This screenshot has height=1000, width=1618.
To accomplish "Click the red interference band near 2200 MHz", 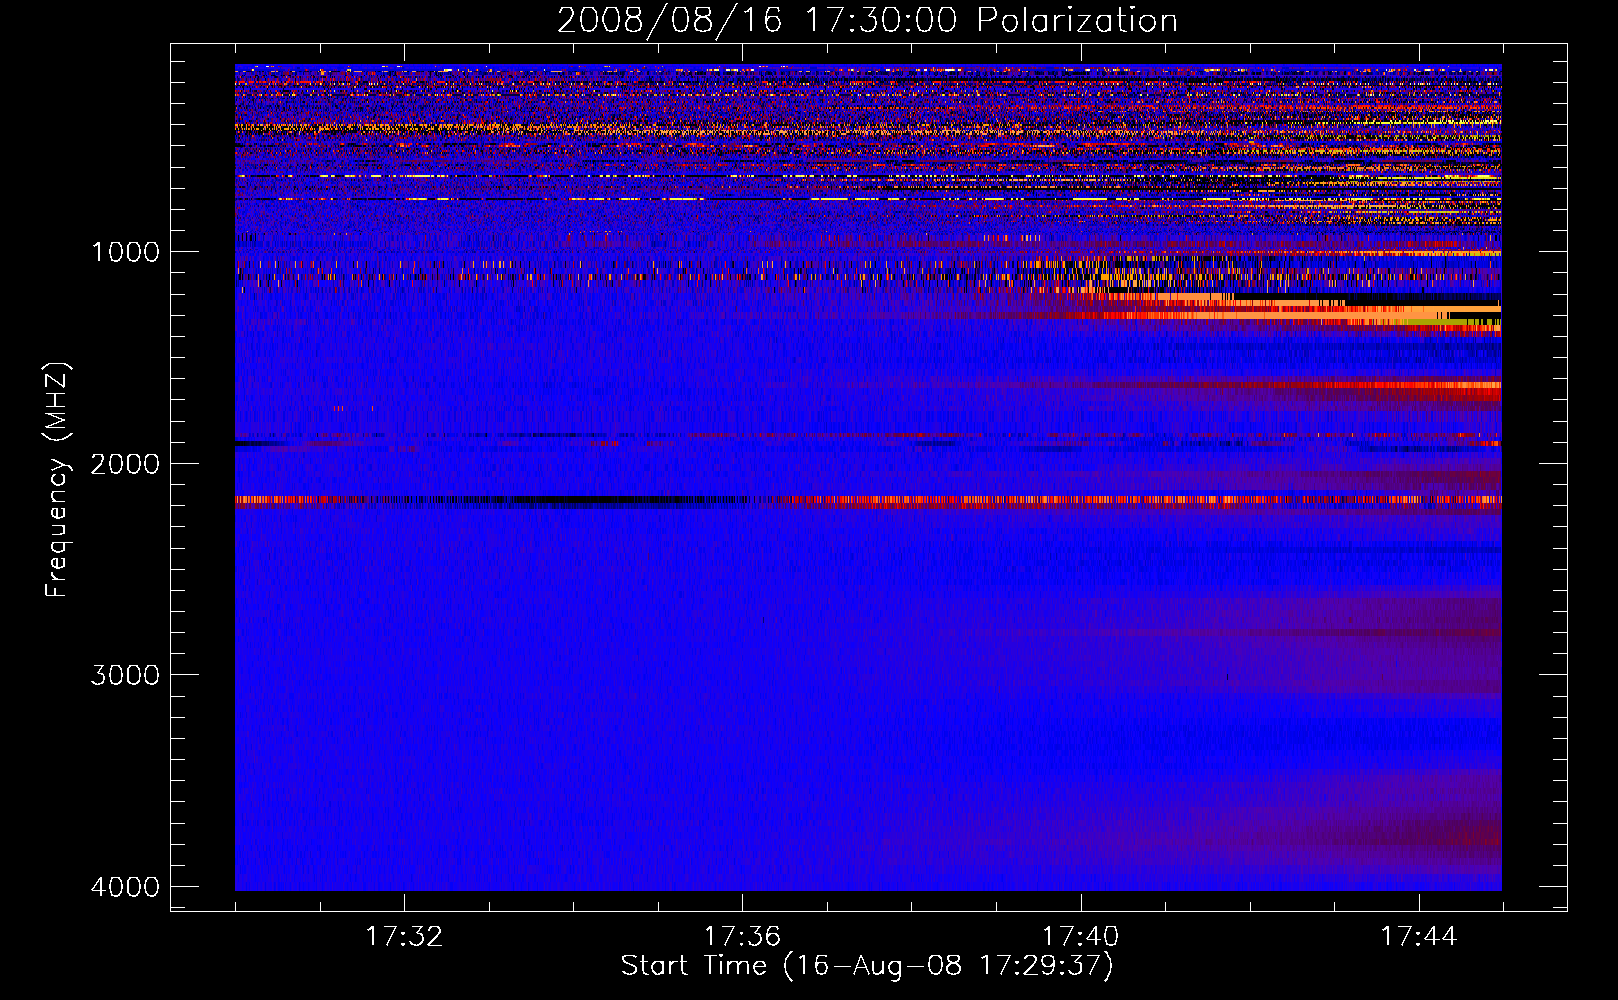I will [868, 501].
